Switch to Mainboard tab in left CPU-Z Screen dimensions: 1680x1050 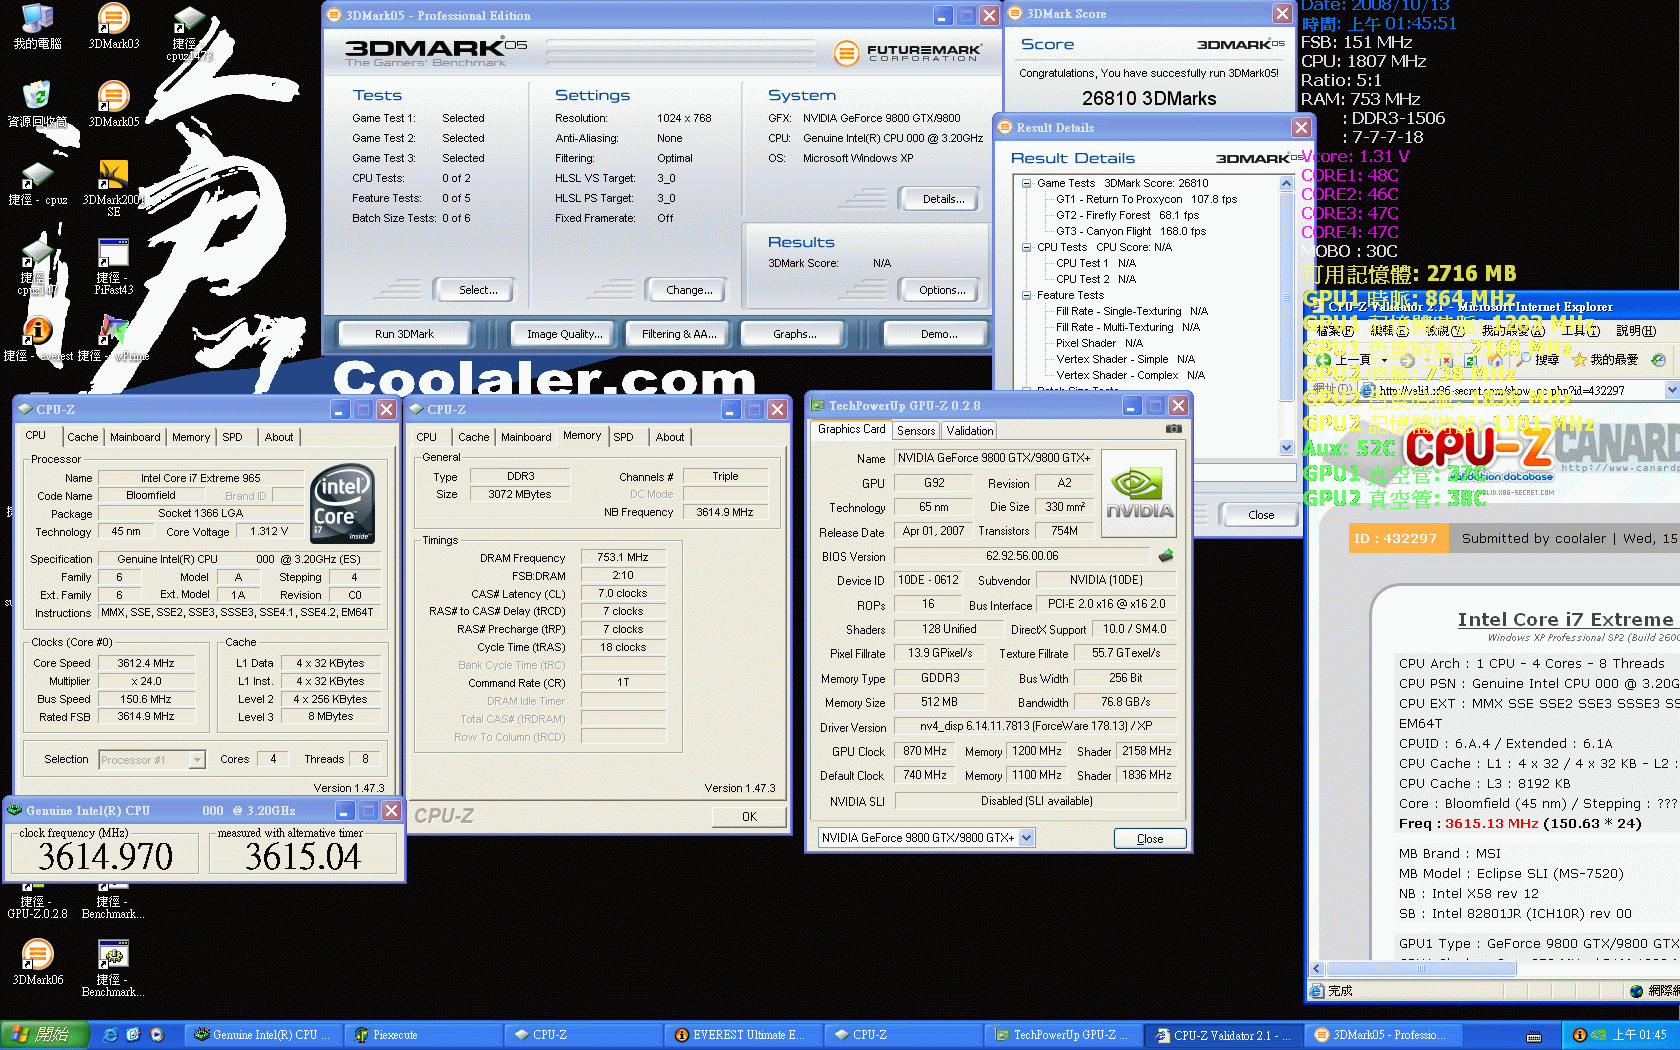point(135,437)
